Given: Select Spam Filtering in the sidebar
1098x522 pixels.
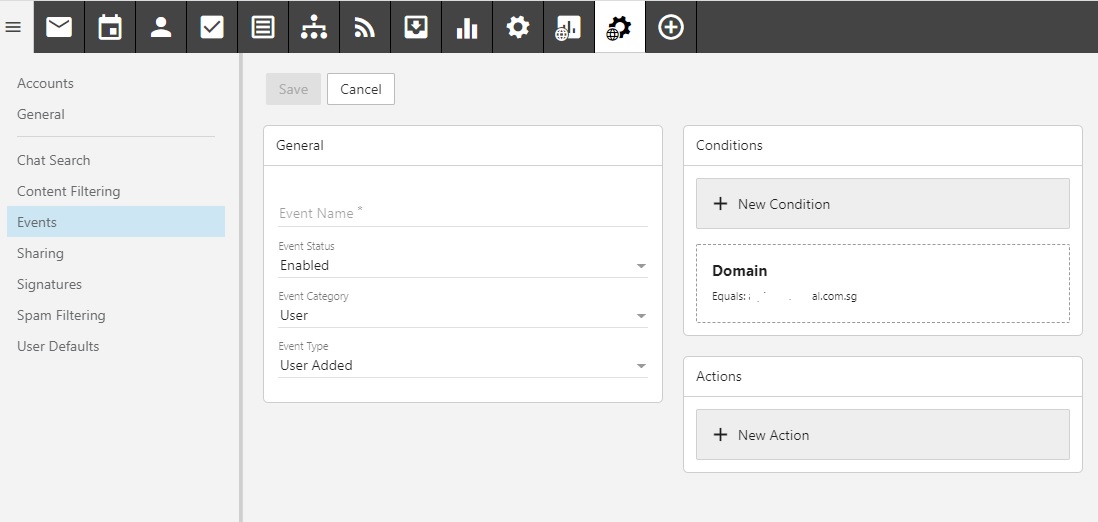Looking at the screenshot, I should pos(61,315).
